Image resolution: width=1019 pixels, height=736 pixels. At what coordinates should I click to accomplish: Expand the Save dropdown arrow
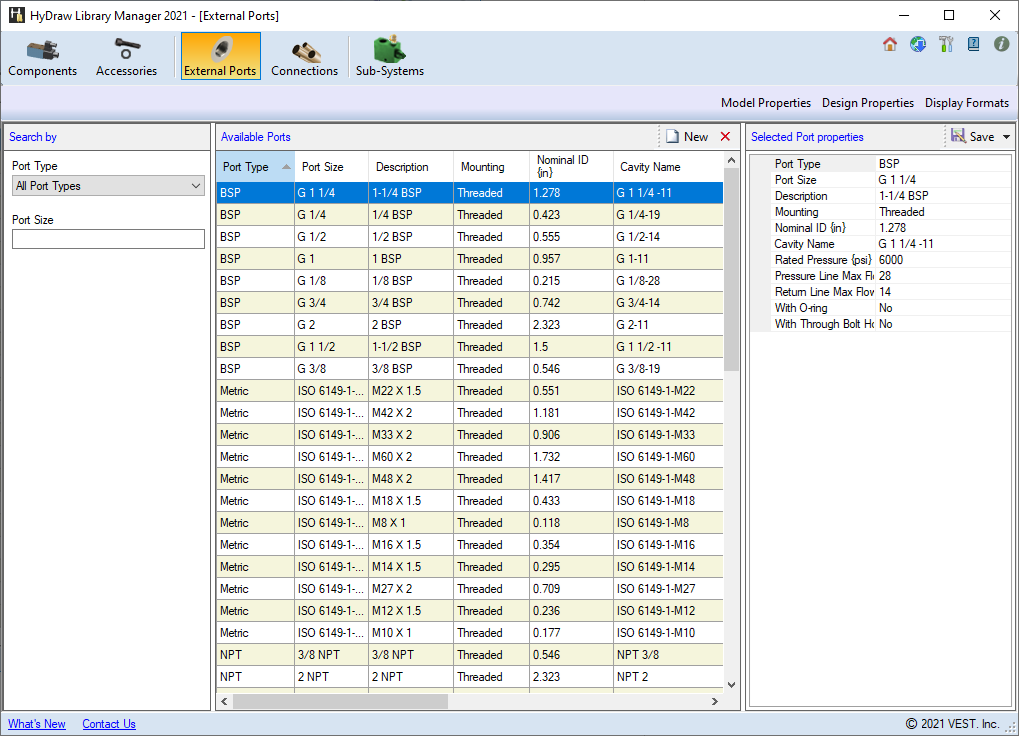(1007, 137)
